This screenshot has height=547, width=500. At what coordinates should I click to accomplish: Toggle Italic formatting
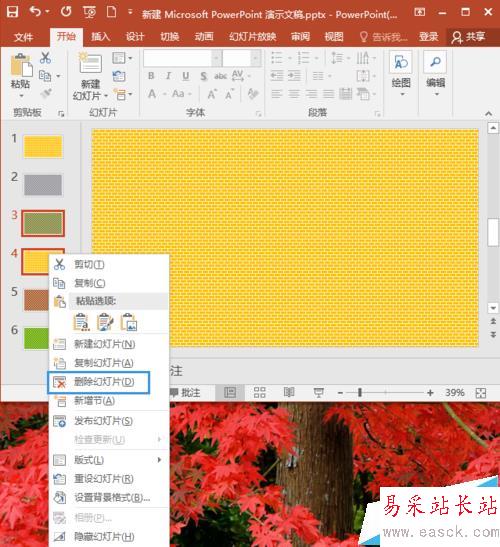coord(169,76)
